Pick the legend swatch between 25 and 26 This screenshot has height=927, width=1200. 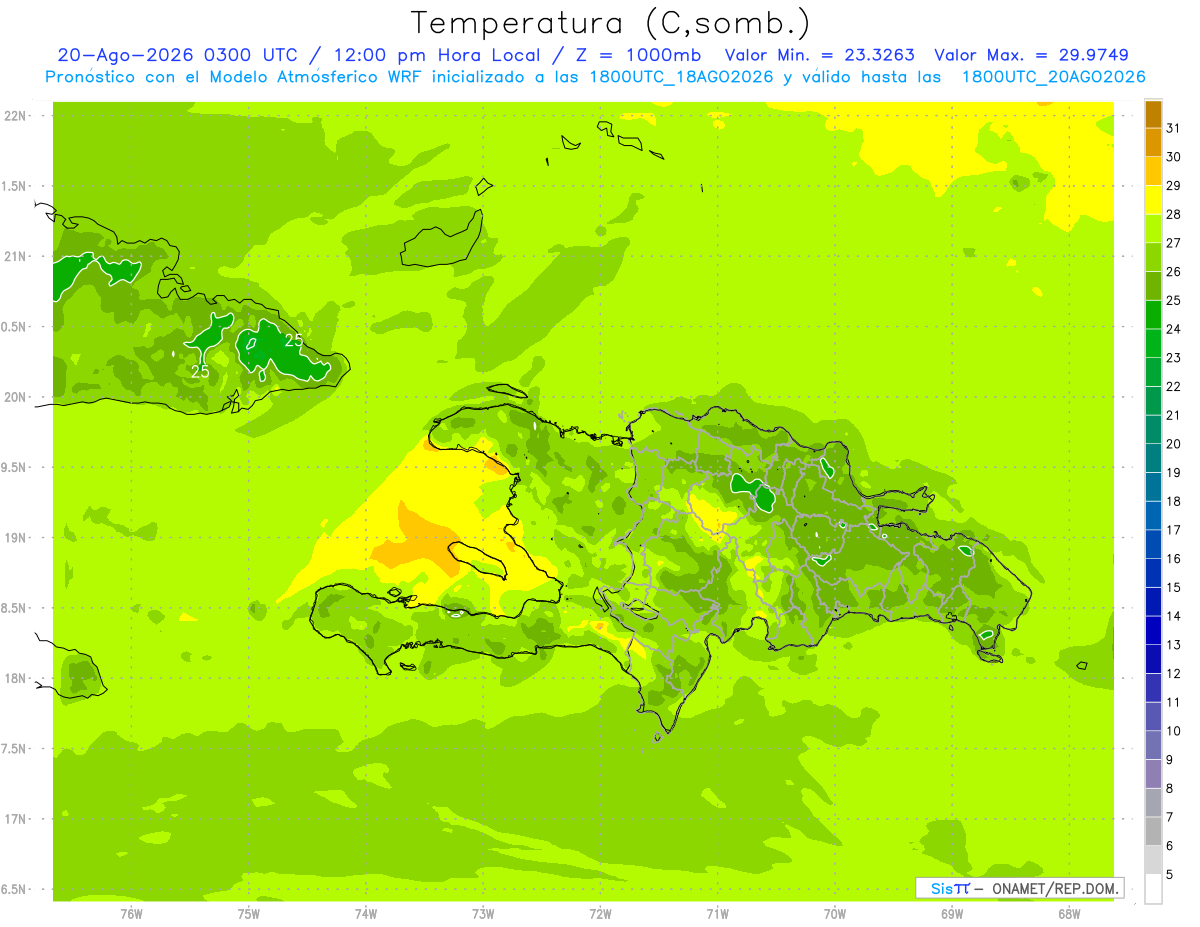1153,285
